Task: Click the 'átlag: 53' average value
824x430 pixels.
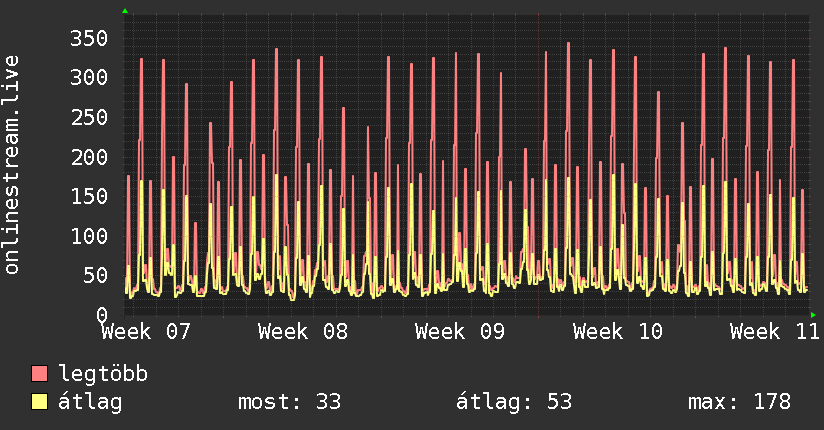Action: click(x=513, y=402)
